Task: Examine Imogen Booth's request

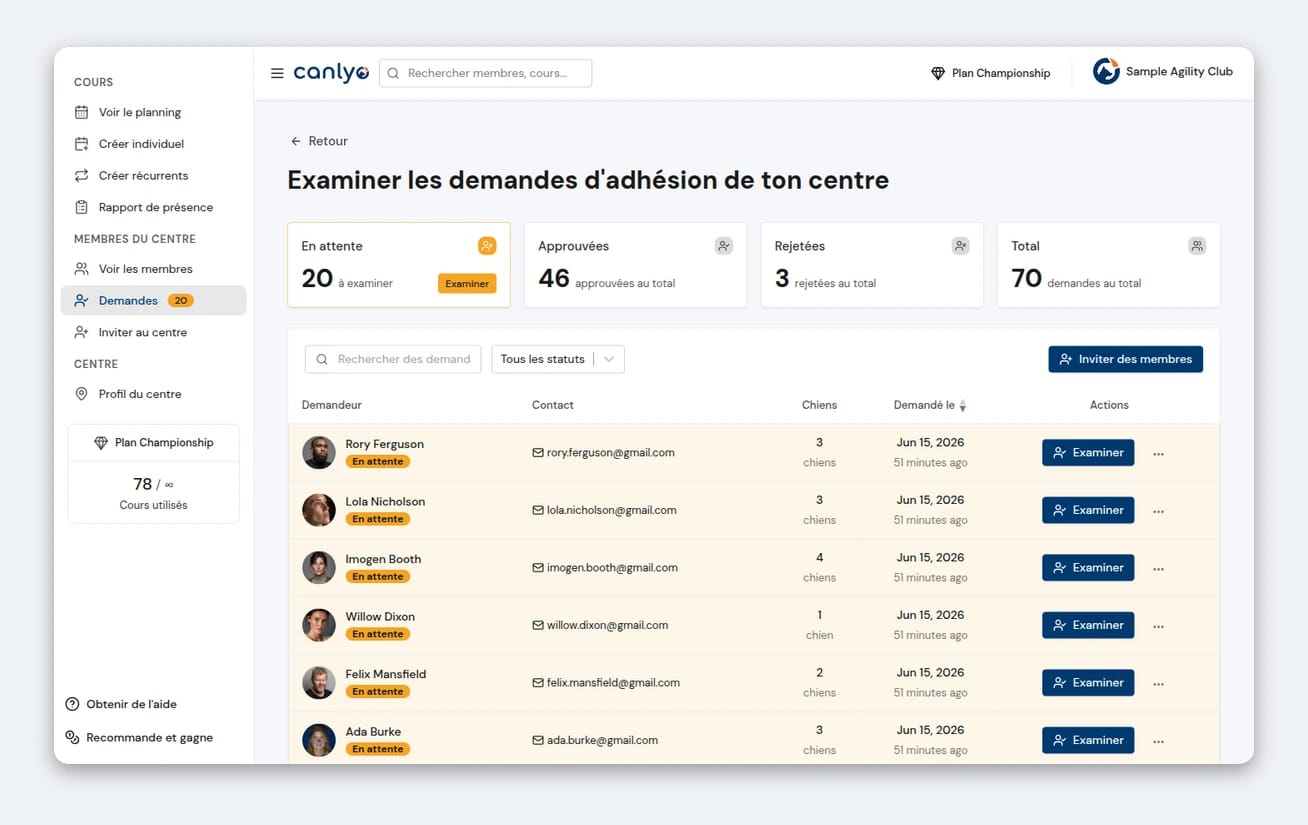Action: pos(1088,568)
